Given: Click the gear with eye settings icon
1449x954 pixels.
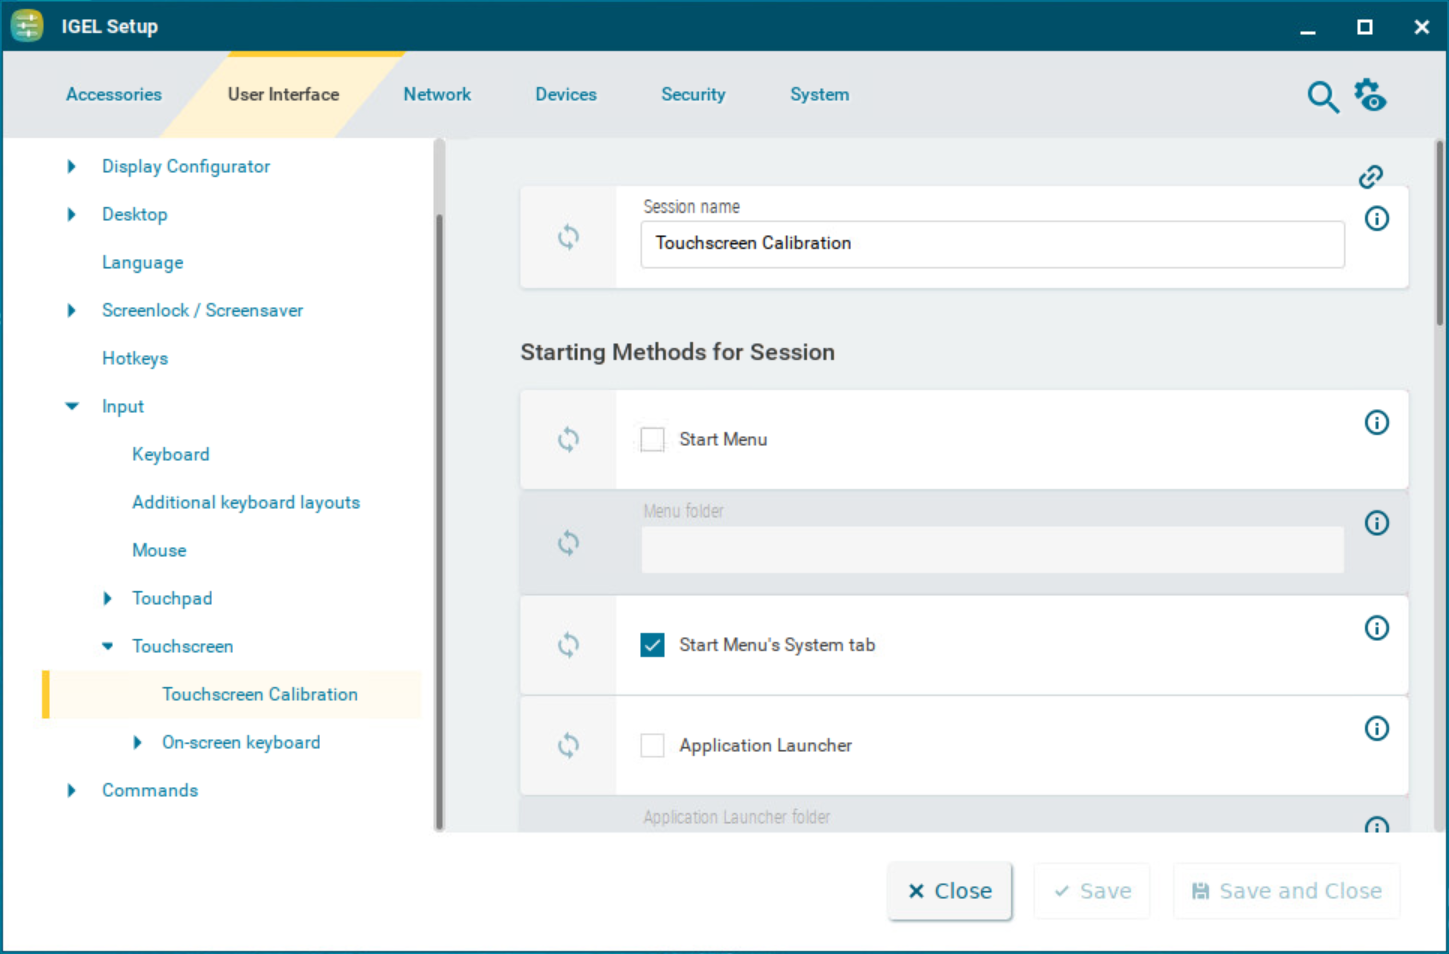Looking at the screenshot, I should [x=1370, y=96].
